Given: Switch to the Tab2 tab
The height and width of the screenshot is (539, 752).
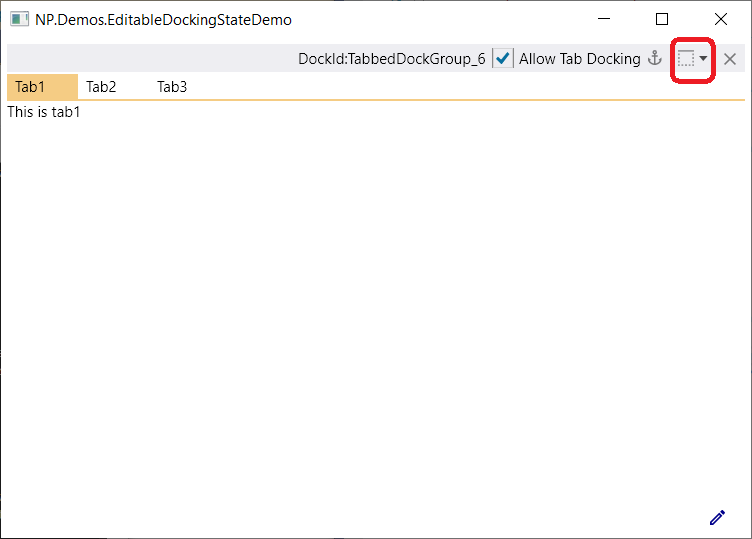Looking at the screenshot, I should pos(101,87).
